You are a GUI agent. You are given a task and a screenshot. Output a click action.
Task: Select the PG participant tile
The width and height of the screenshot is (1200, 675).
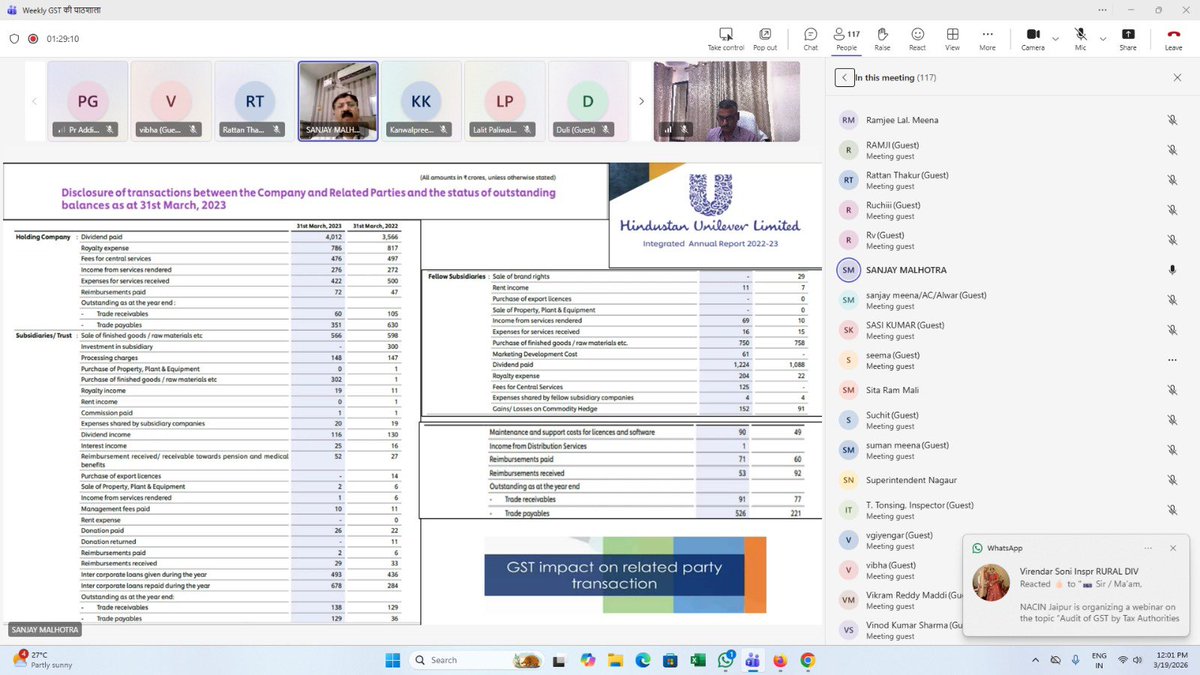[x=87, y=101]
